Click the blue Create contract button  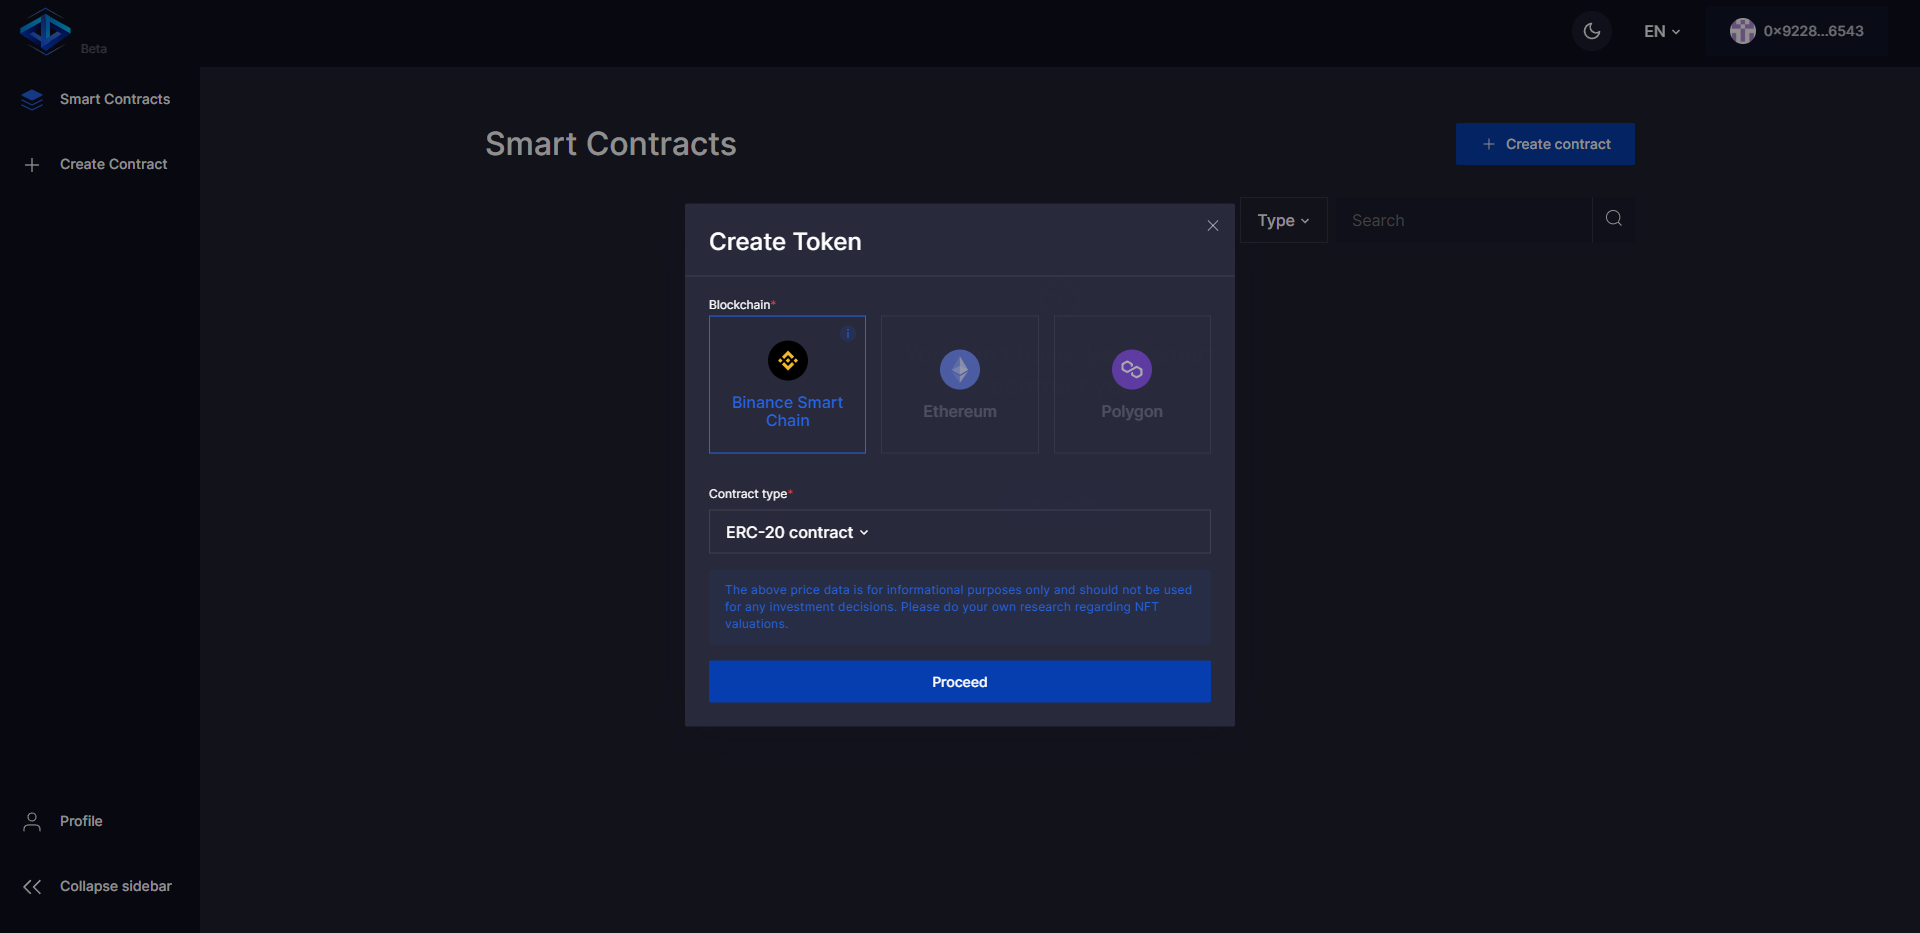tap(1544, 144)
